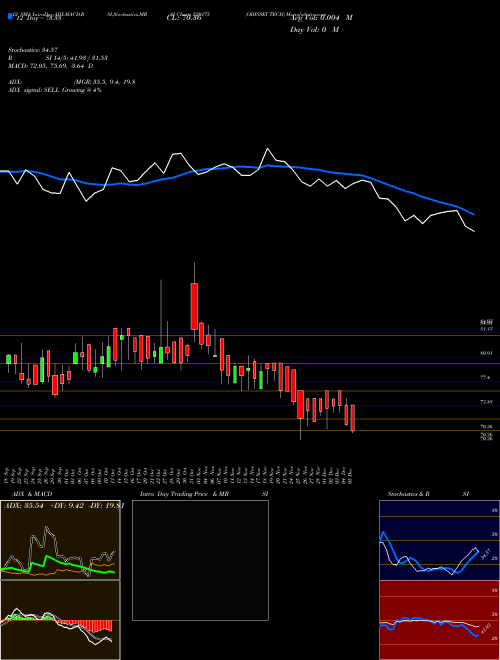Image resolution: width=500 pixels, height=660 pixels.
Task: Click the 'Stochastics & R' panel title
Action: pos(409,494)
